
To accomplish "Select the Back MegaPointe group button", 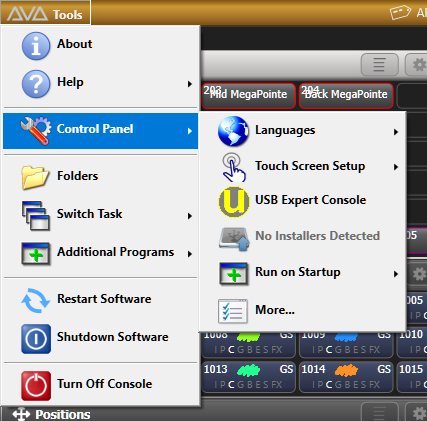I will 346,96.
